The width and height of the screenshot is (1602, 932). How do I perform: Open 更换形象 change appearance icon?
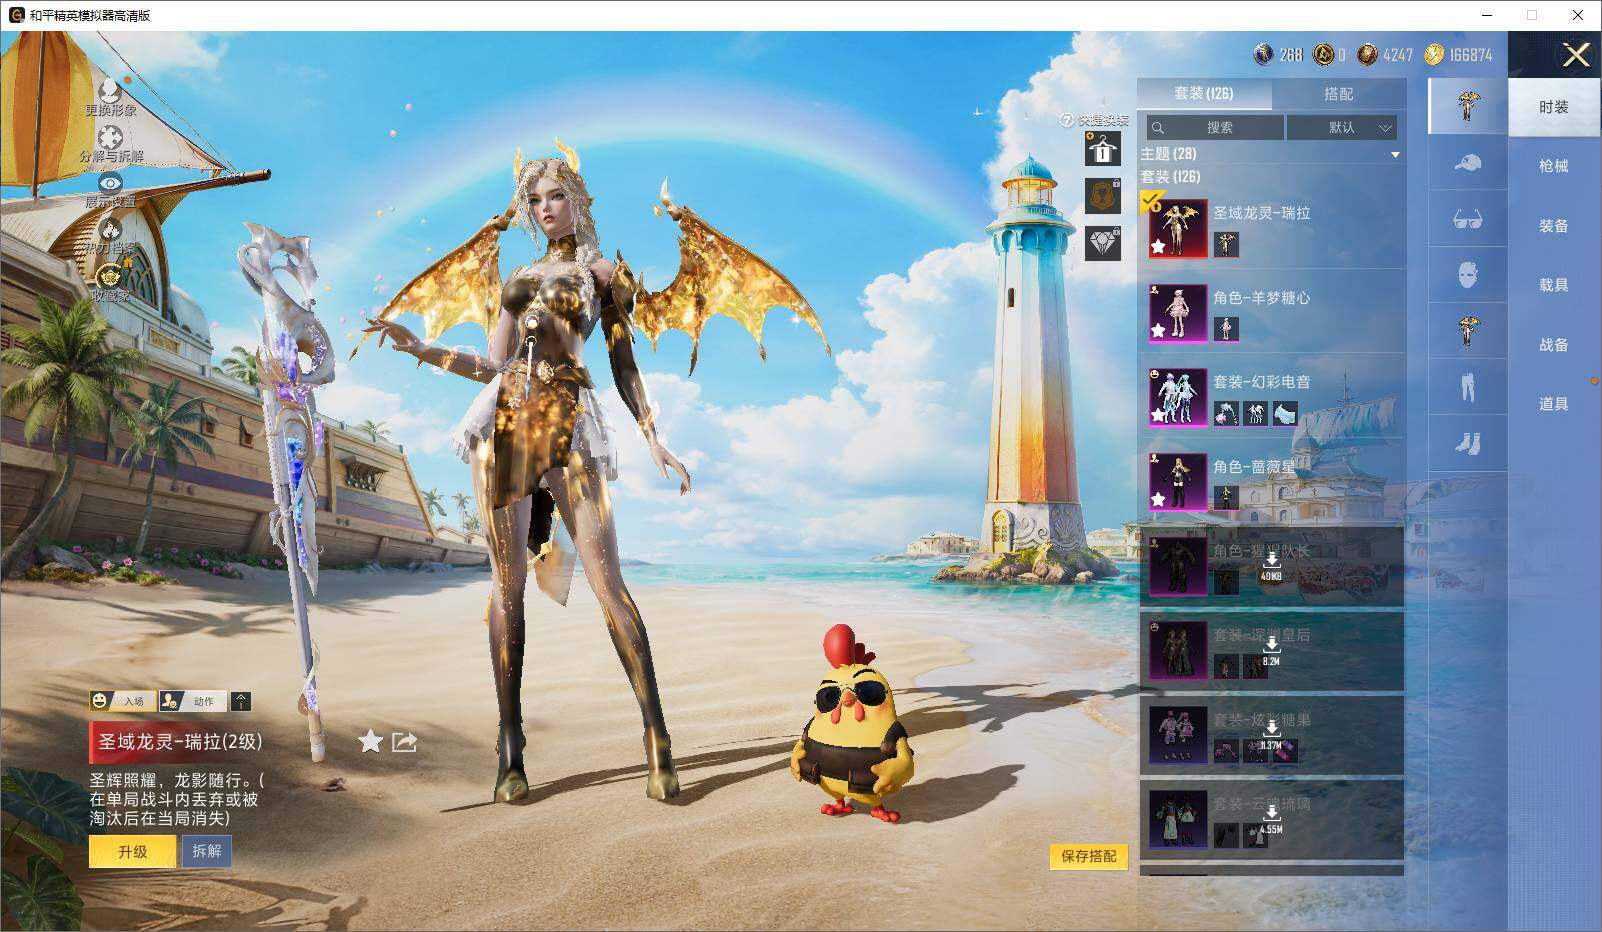point(110,91)
